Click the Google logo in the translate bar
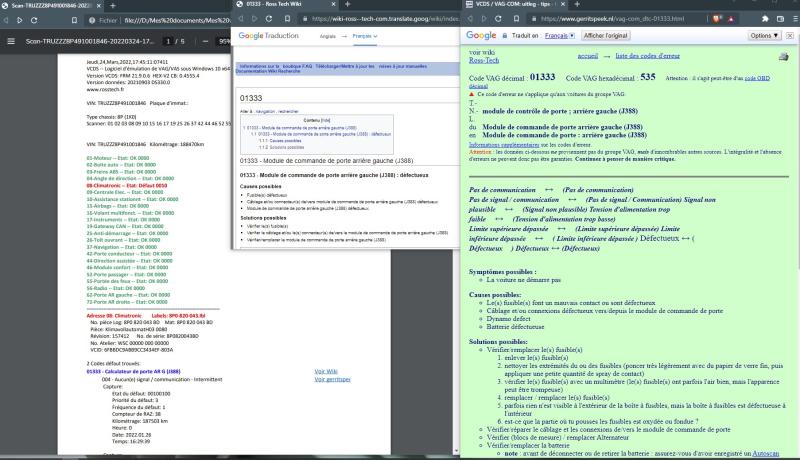The width and height of the screenshot is (800, 460). 481,35
